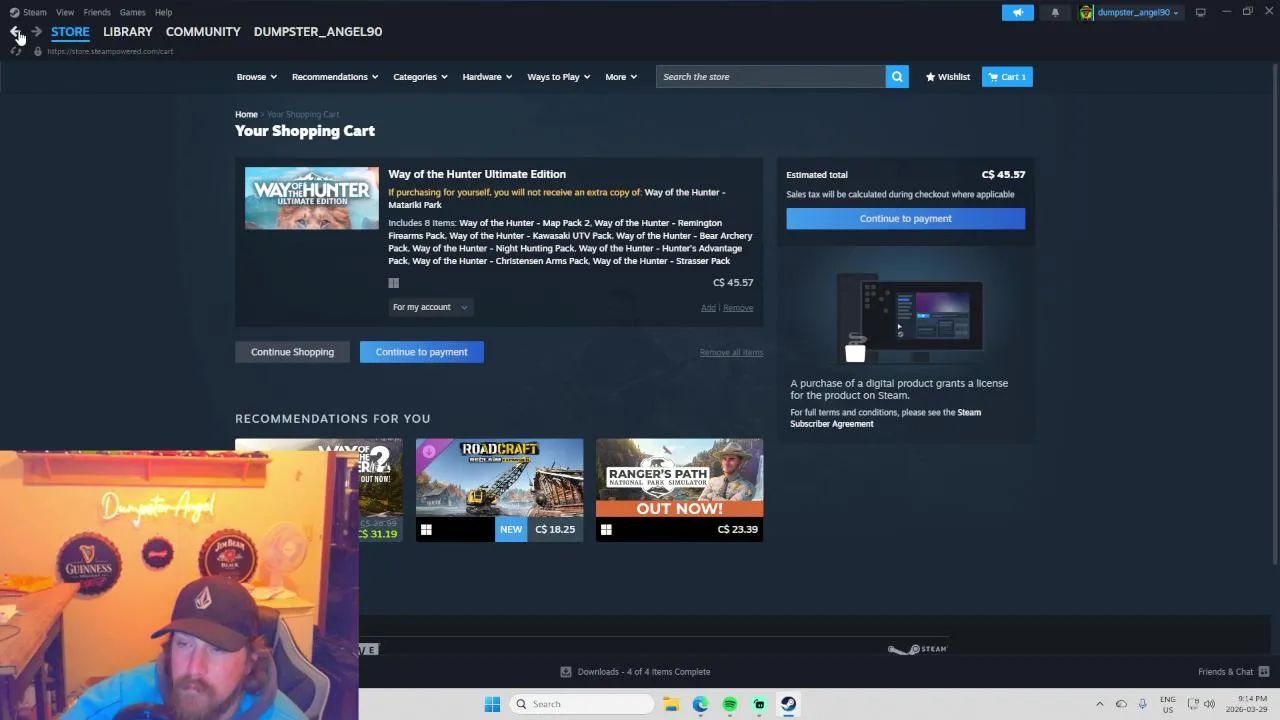
Task: Open the Games menu
Action: (132, 12)
